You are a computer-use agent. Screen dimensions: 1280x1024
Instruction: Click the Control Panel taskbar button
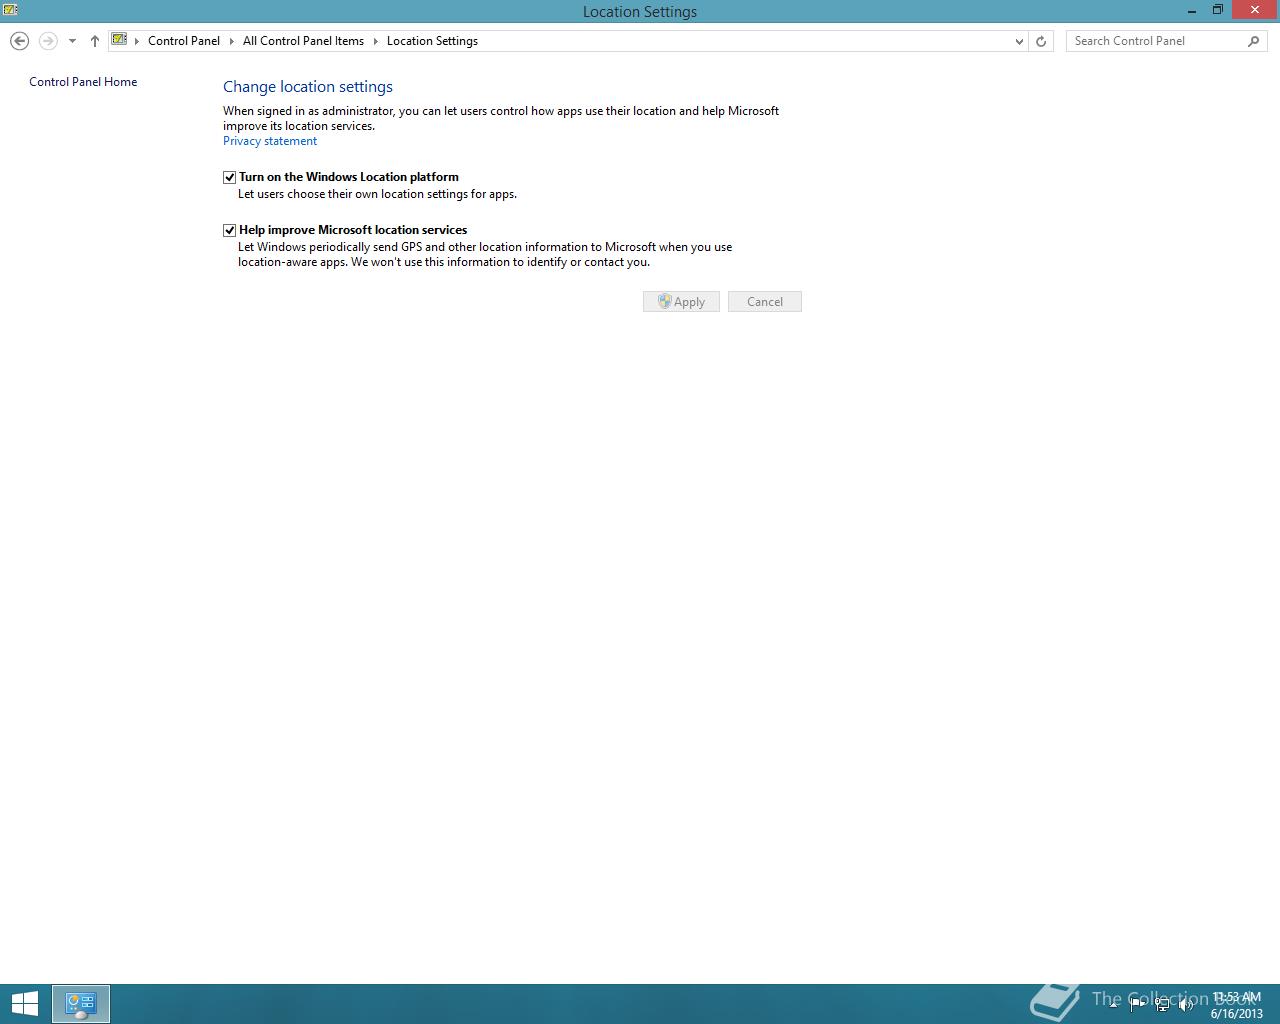pyautogui.click(x=81, y=1004)
